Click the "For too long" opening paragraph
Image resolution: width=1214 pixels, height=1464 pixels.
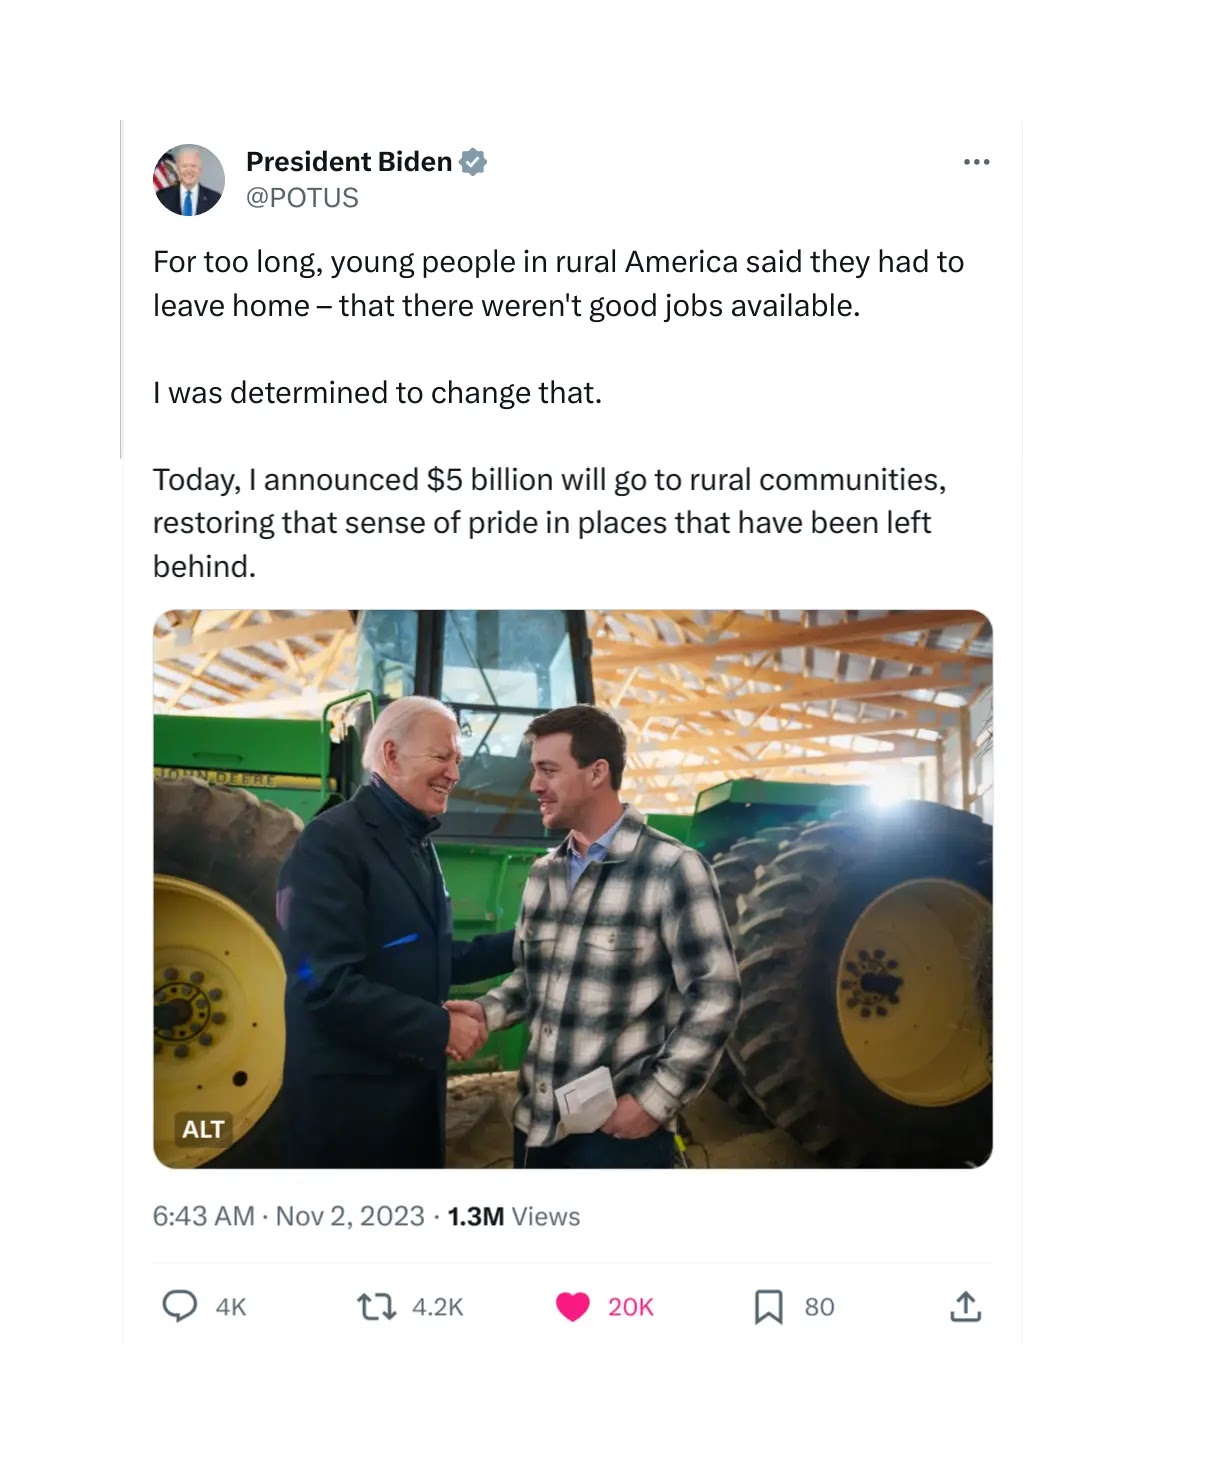tap(557, 284)
